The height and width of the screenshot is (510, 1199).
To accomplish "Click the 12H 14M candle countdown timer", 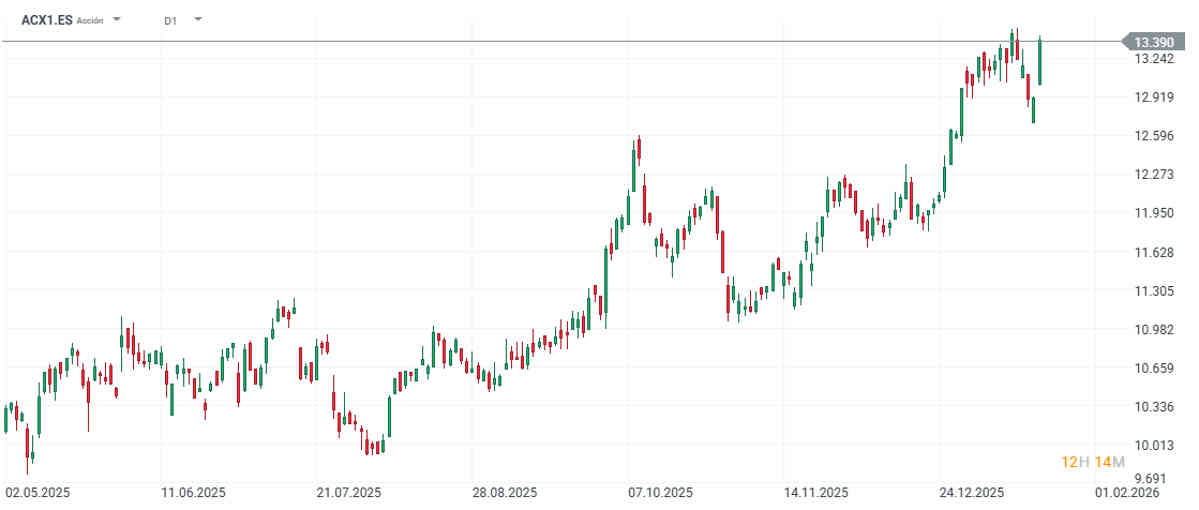I will point(1093,461).
